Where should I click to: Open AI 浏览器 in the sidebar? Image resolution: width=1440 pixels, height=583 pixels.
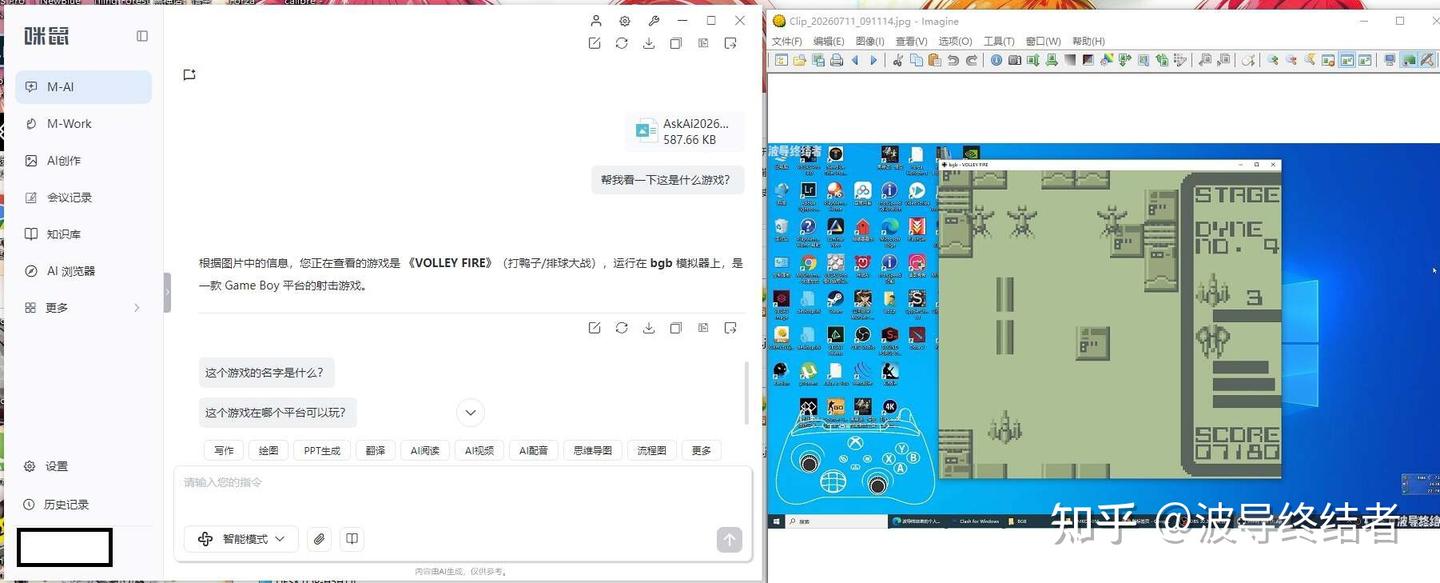[x=83, y=271]
